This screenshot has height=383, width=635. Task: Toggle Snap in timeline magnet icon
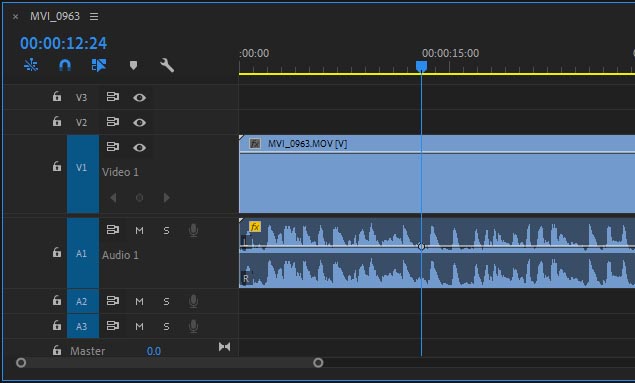65,65
